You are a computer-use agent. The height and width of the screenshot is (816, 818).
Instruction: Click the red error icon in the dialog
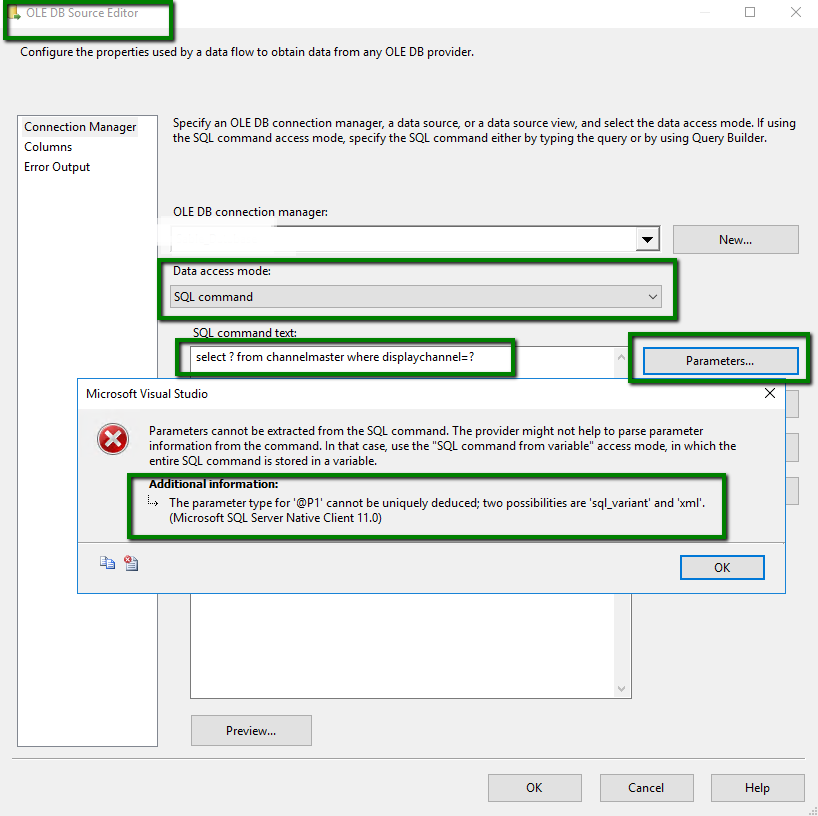click(x=113, y=439)
